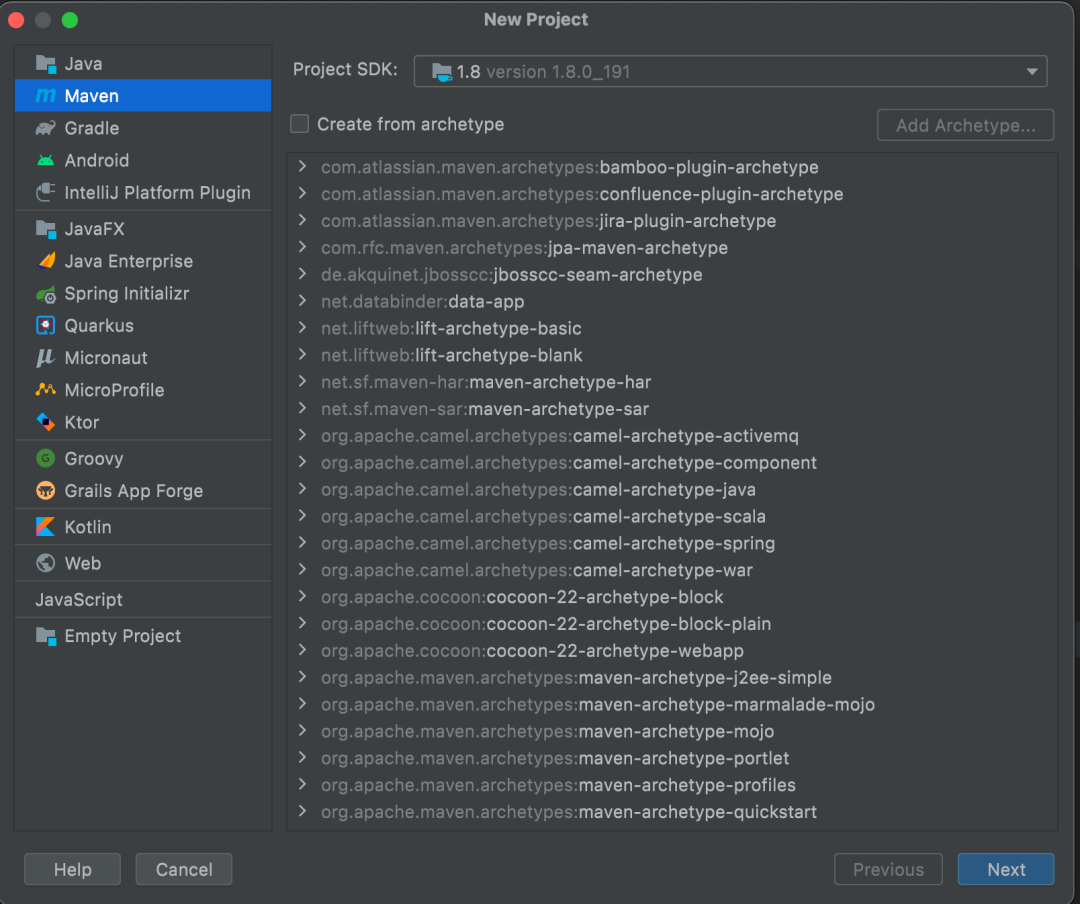Click the Previous button

[889, 870]
